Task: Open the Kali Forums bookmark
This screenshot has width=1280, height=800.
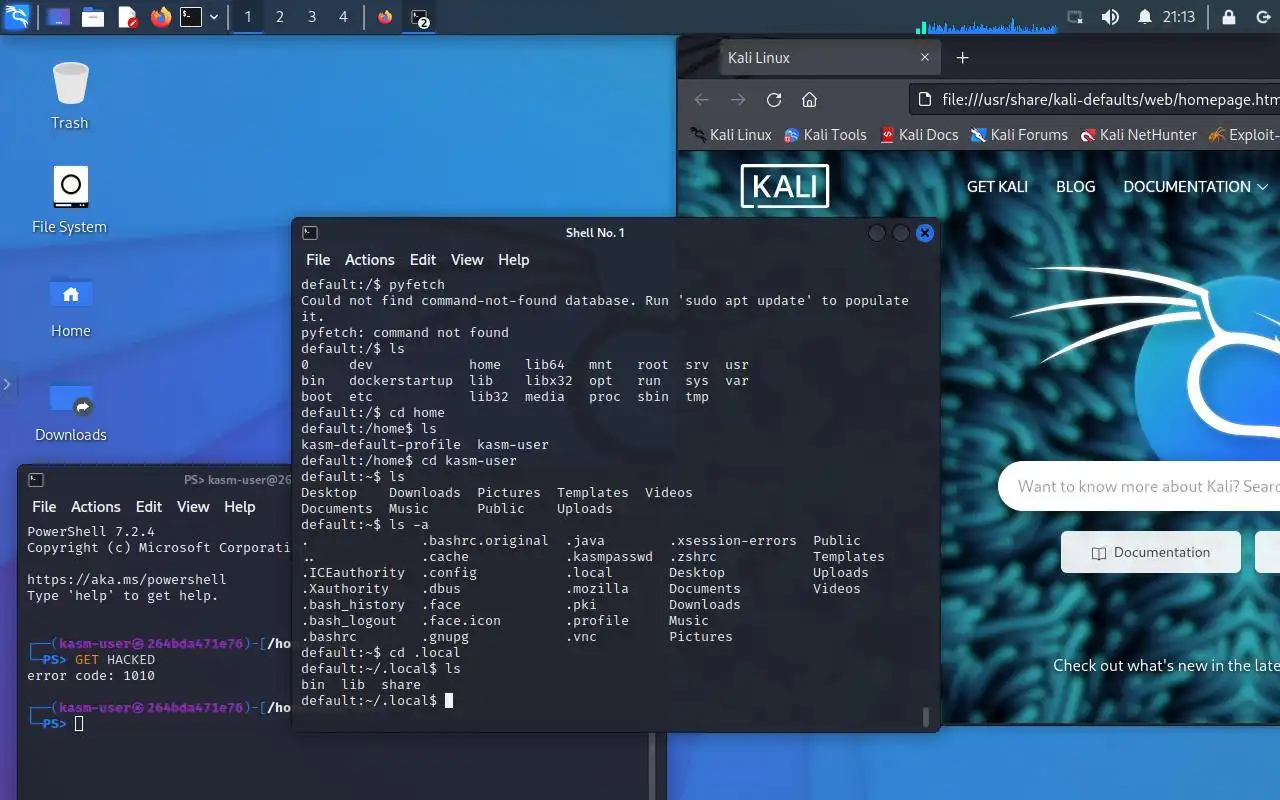Action: click(1019, 135)
